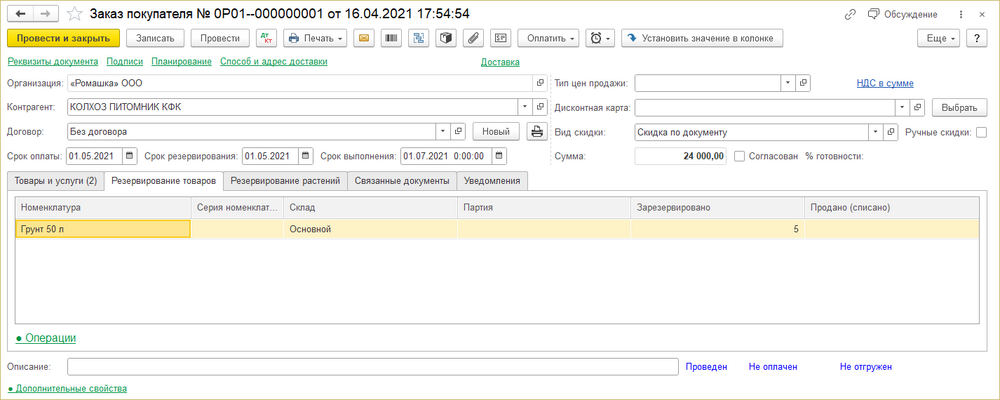Open the Планирование link
This screenshot has height=400, width=1000.
click(x=181, y=62)
